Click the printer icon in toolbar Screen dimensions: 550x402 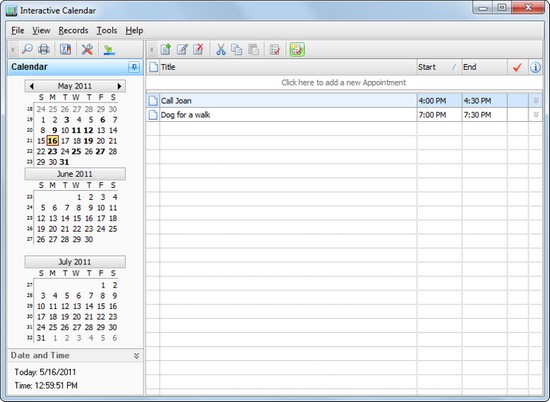(x=44, y=49)
